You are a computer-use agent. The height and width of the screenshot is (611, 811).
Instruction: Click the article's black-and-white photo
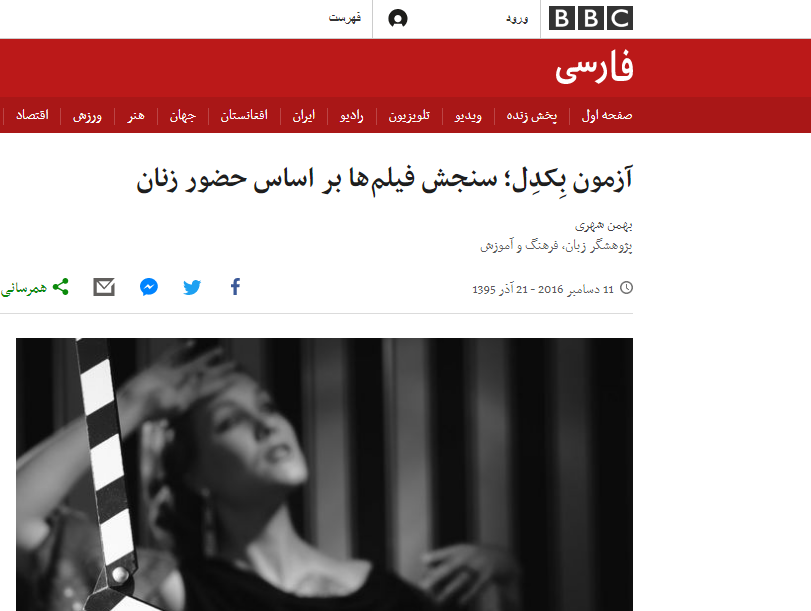click(x=324, y=474)
